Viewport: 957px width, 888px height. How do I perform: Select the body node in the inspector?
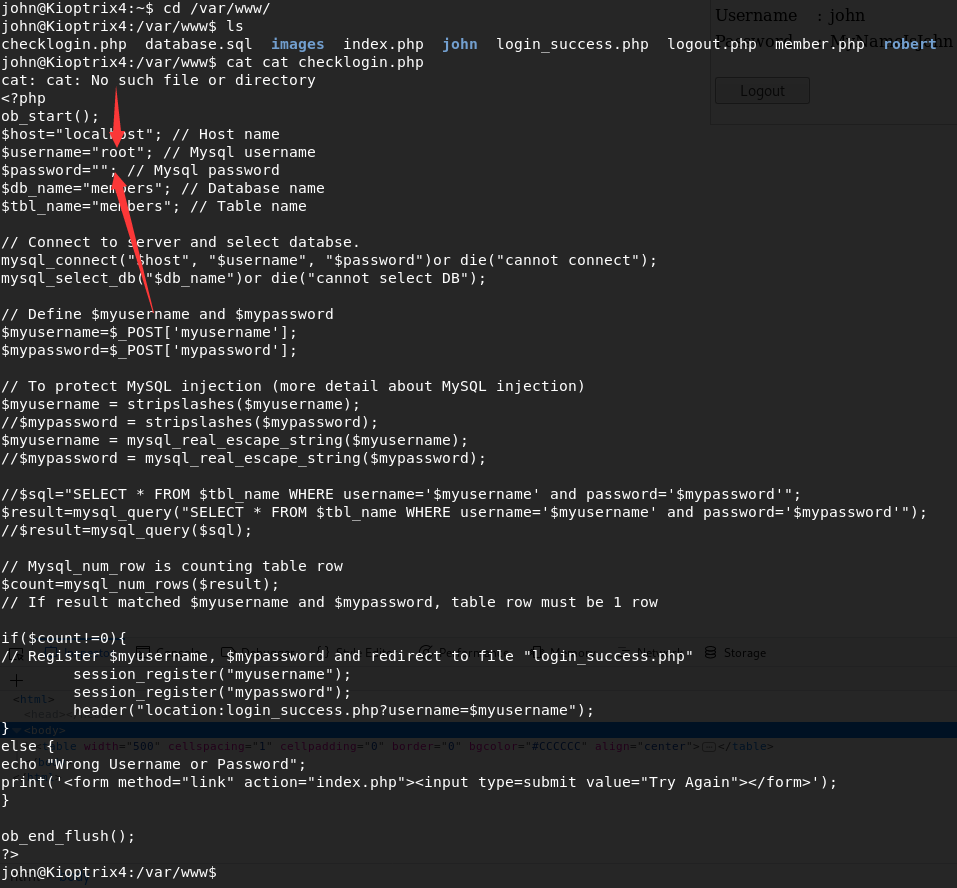40,730
